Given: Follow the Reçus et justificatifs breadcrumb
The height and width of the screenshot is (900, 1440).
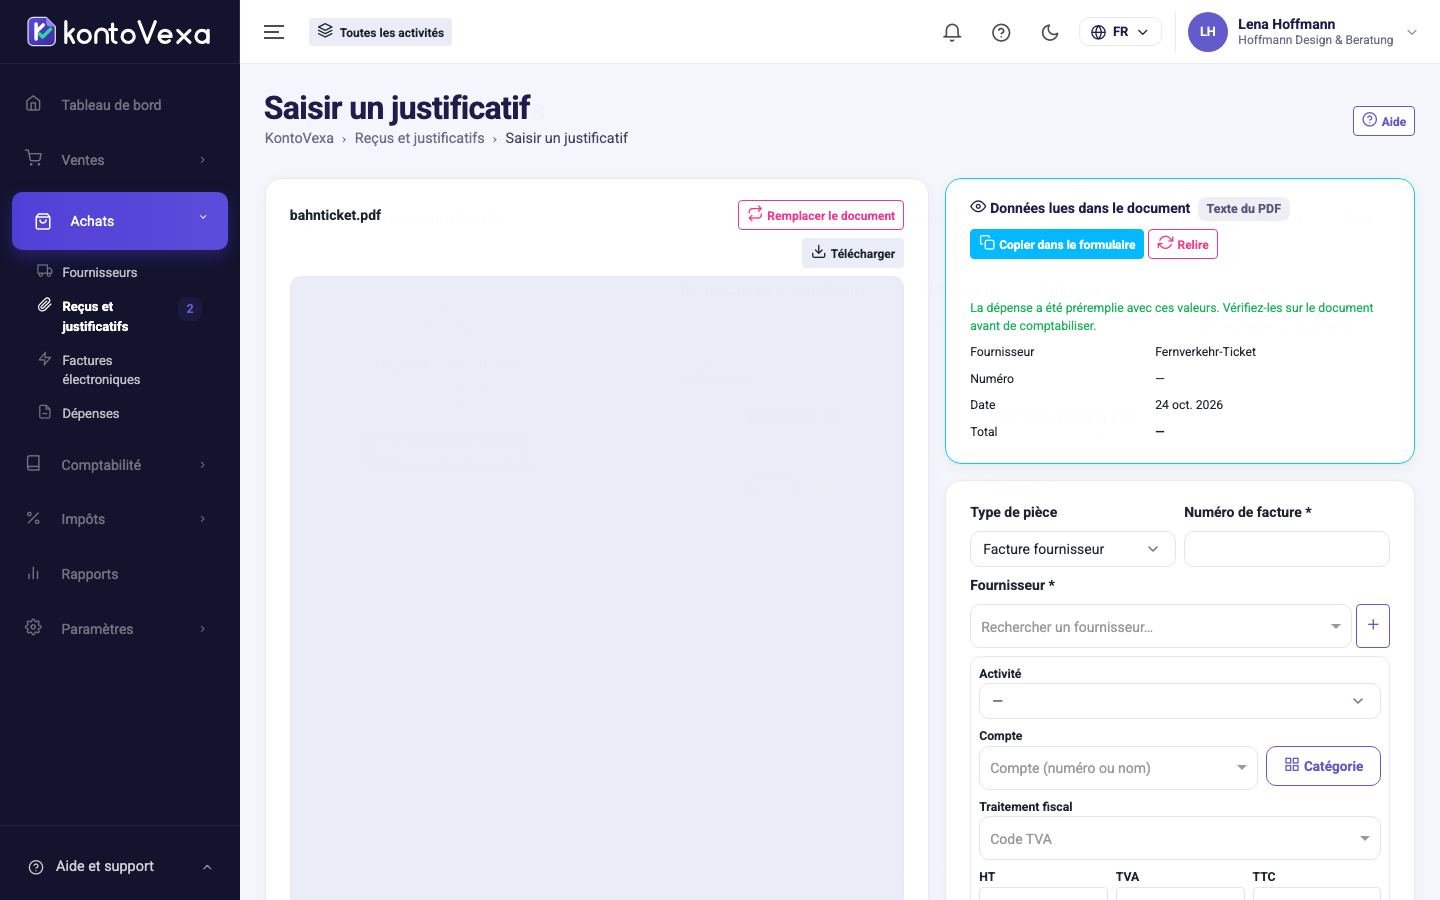Looking at the screenshot, I should coord(419,138).
